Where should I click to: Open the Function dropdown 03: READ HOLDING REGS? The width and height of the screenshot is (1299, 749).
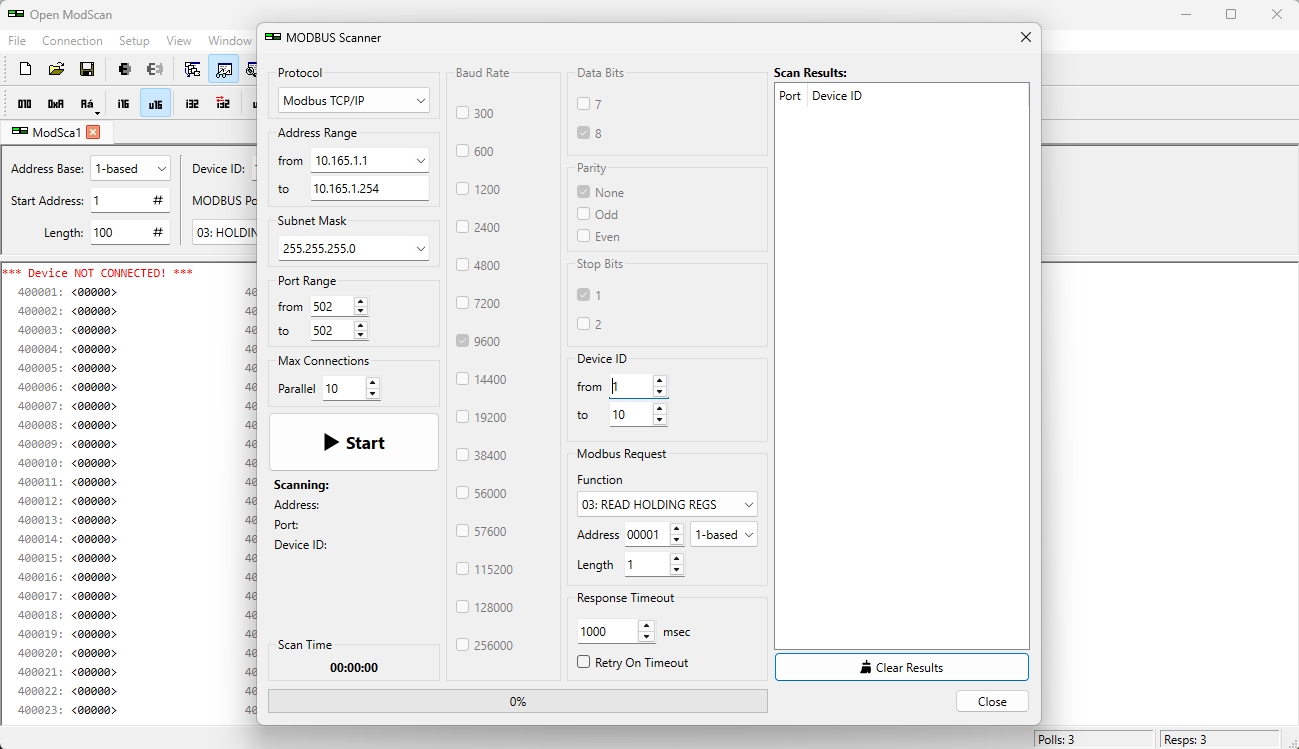click(x=667, y=504)
